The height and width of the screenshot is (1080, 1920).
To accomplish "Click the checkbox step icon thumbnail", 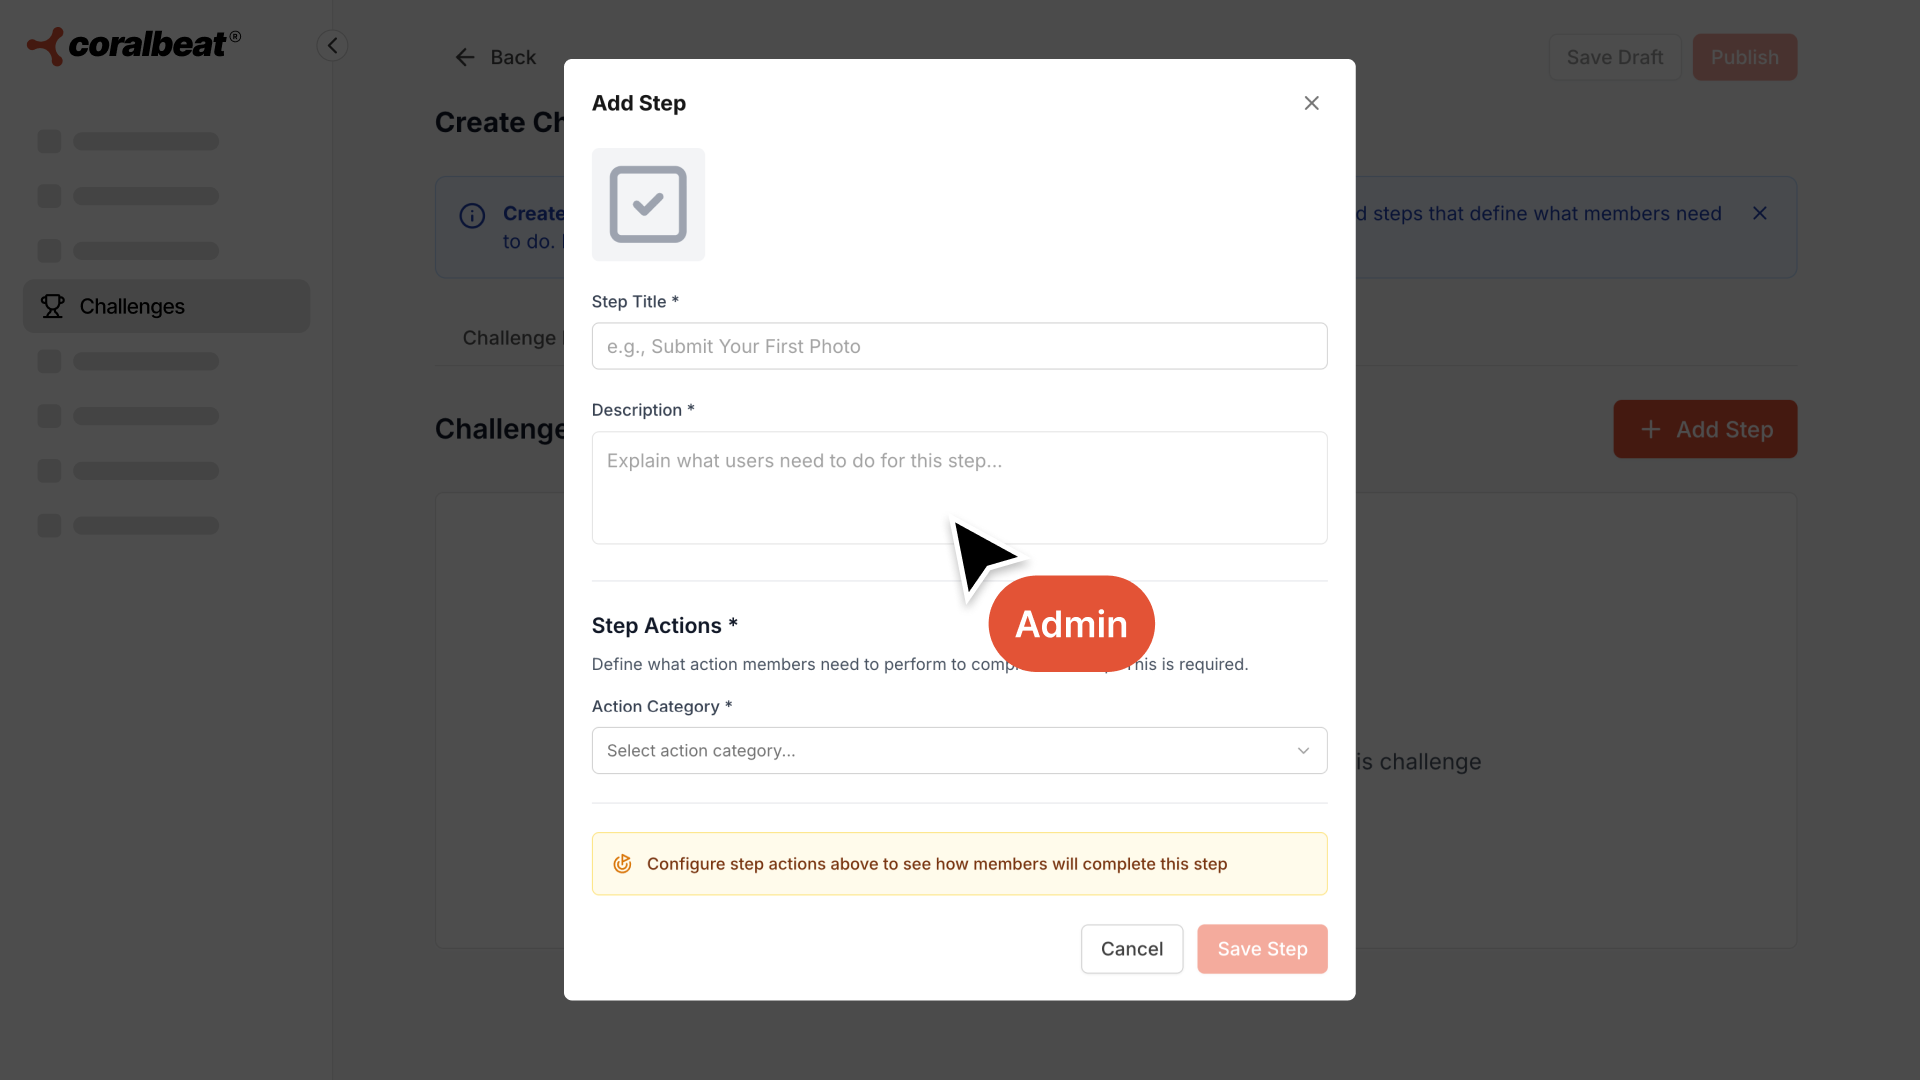I will click(x=648, y=204).
